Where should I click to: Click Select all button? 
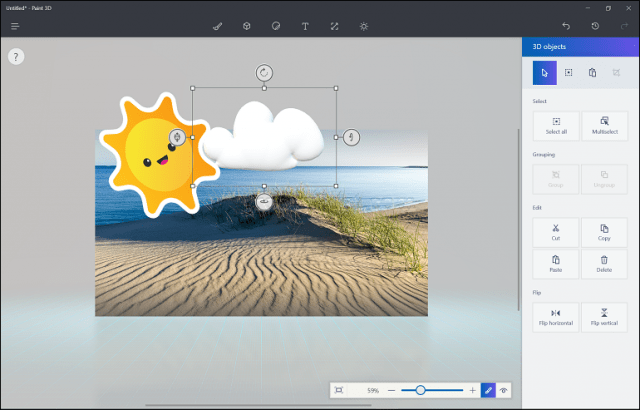pos(556,126)
